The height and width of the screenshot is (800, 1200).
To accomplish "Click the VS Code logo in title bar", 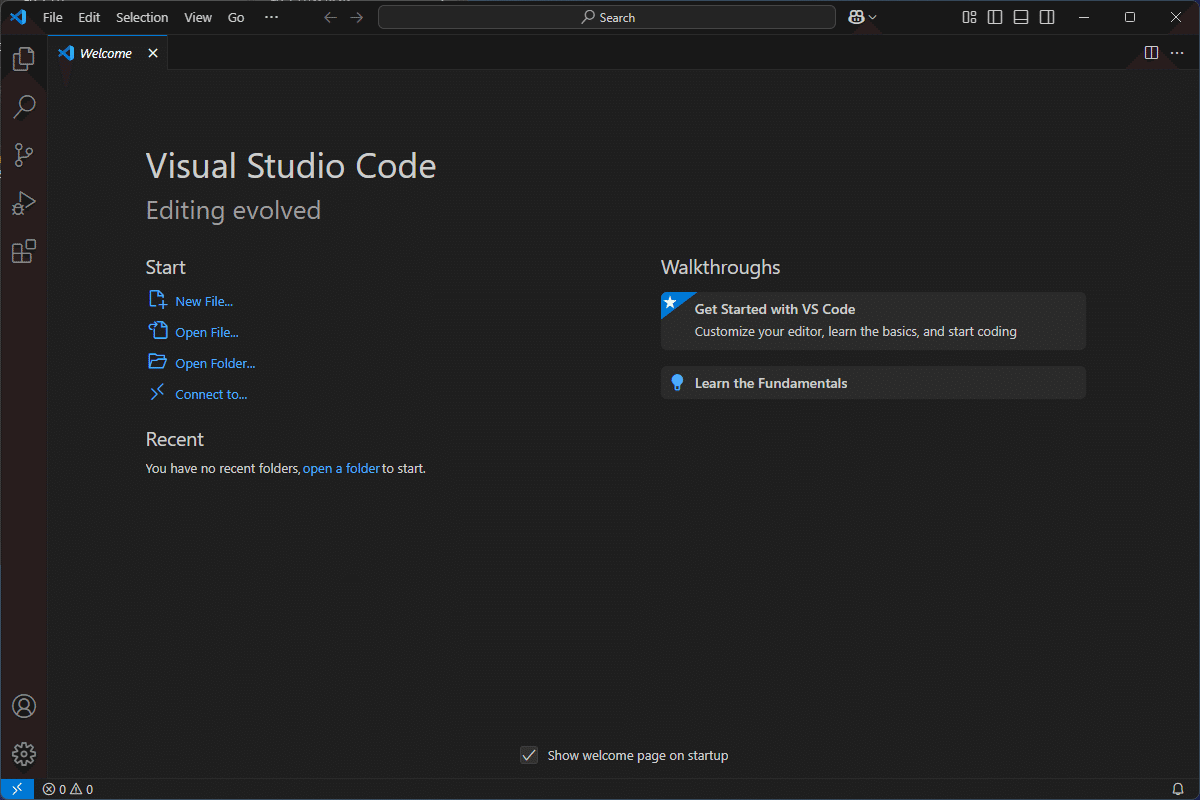I will click(18, 17).
